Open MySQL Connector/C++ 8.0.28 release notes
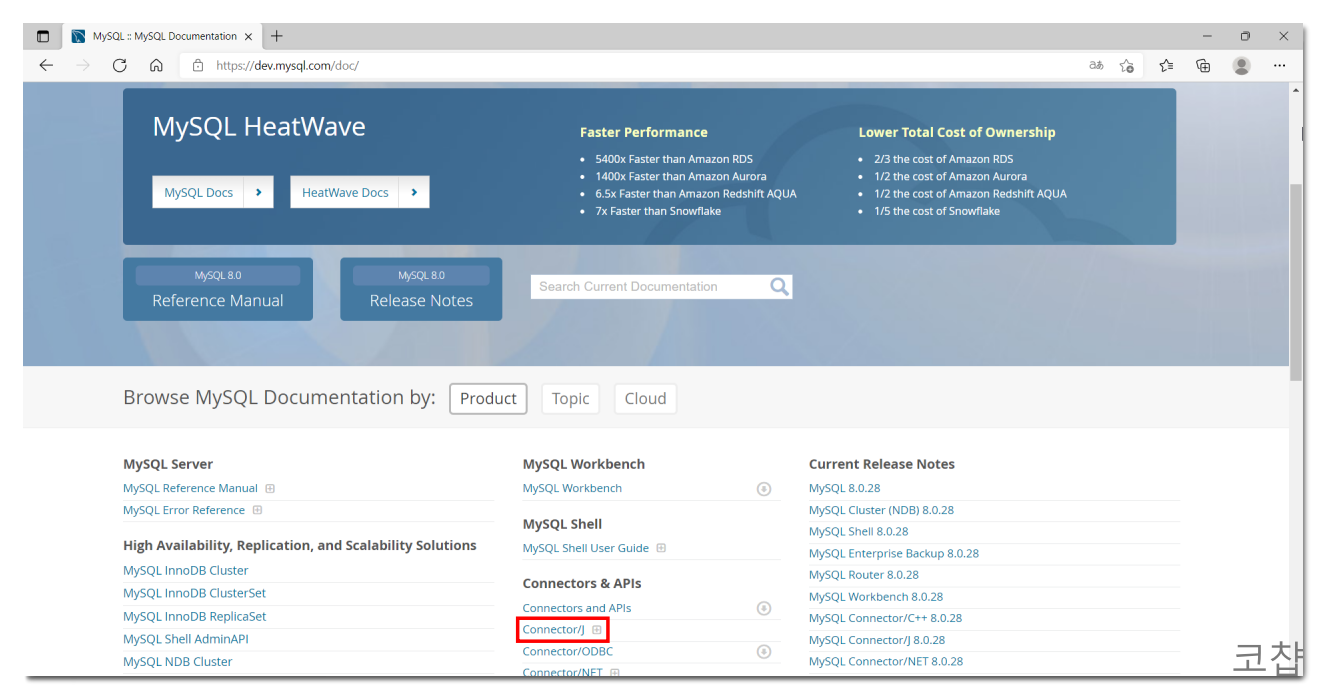The width and height of the screenshot is (1326, 699). [x=885, y=618]
